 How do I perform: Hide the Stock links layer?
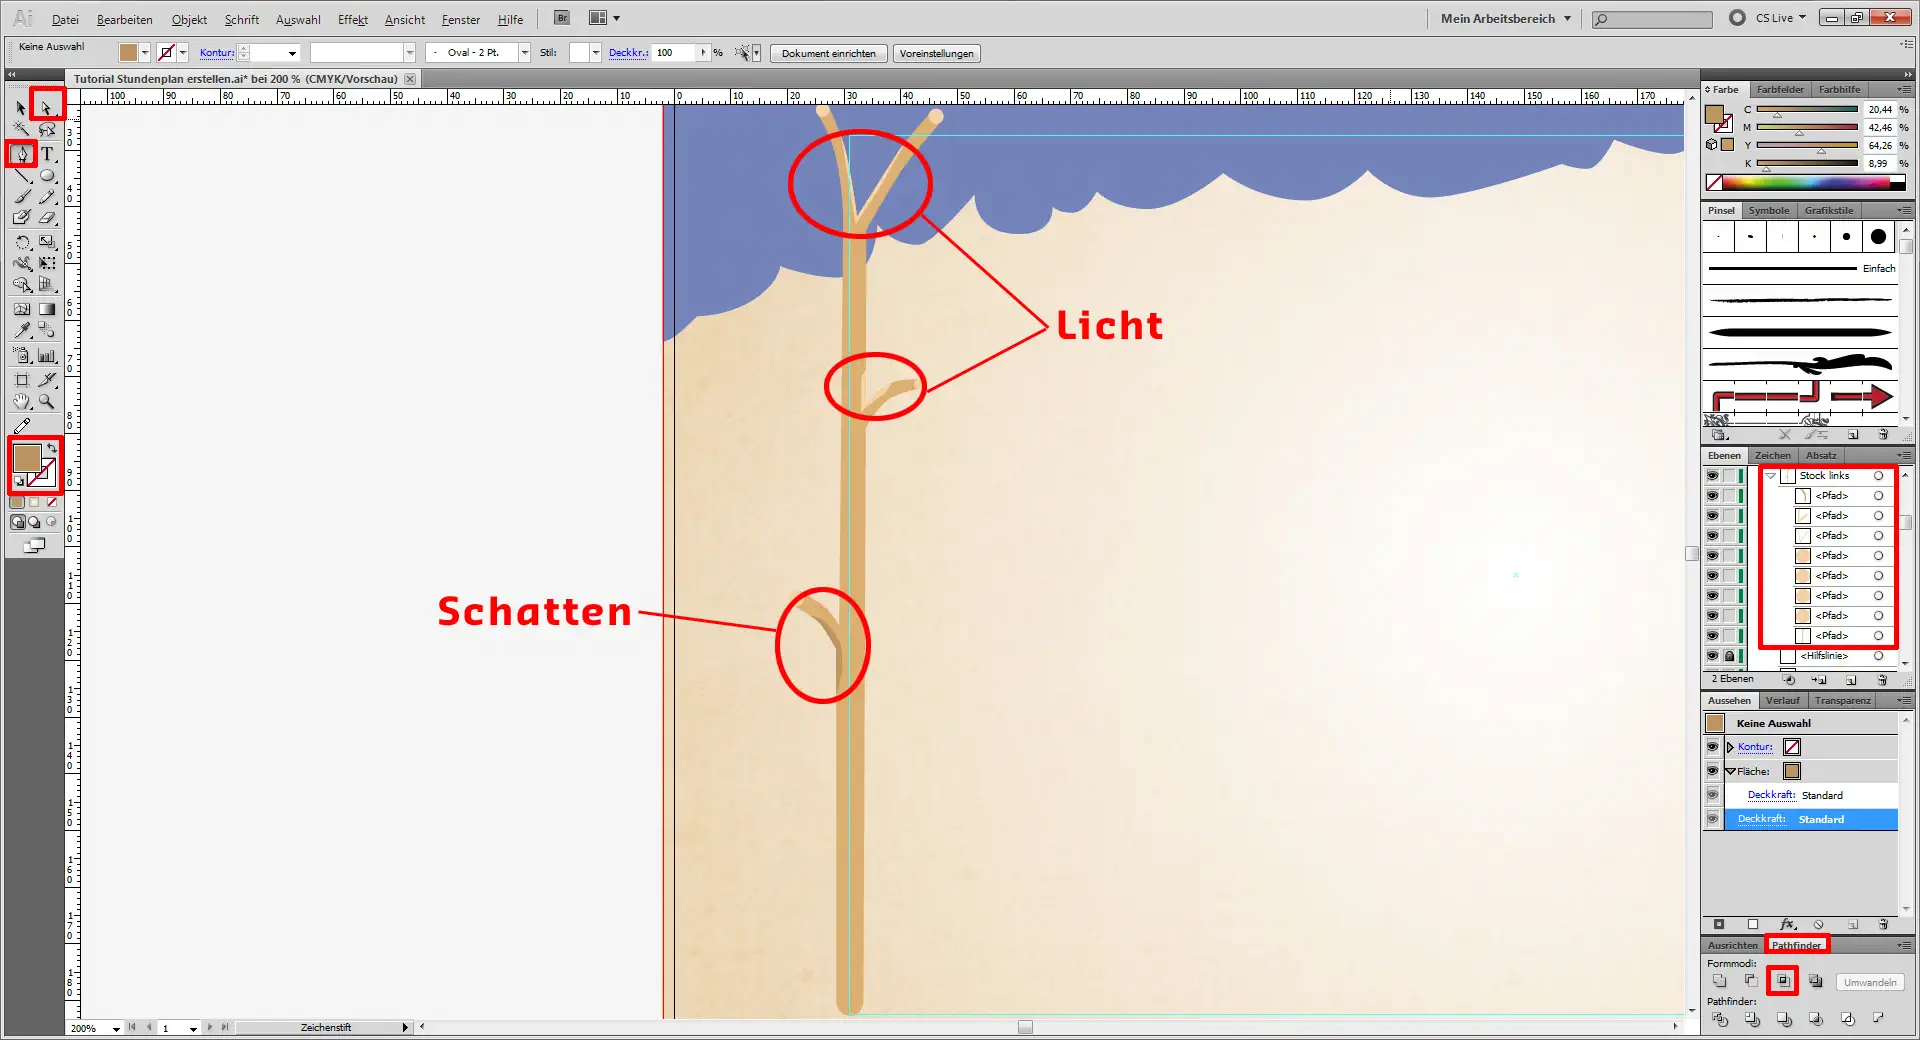point(1712,476)
